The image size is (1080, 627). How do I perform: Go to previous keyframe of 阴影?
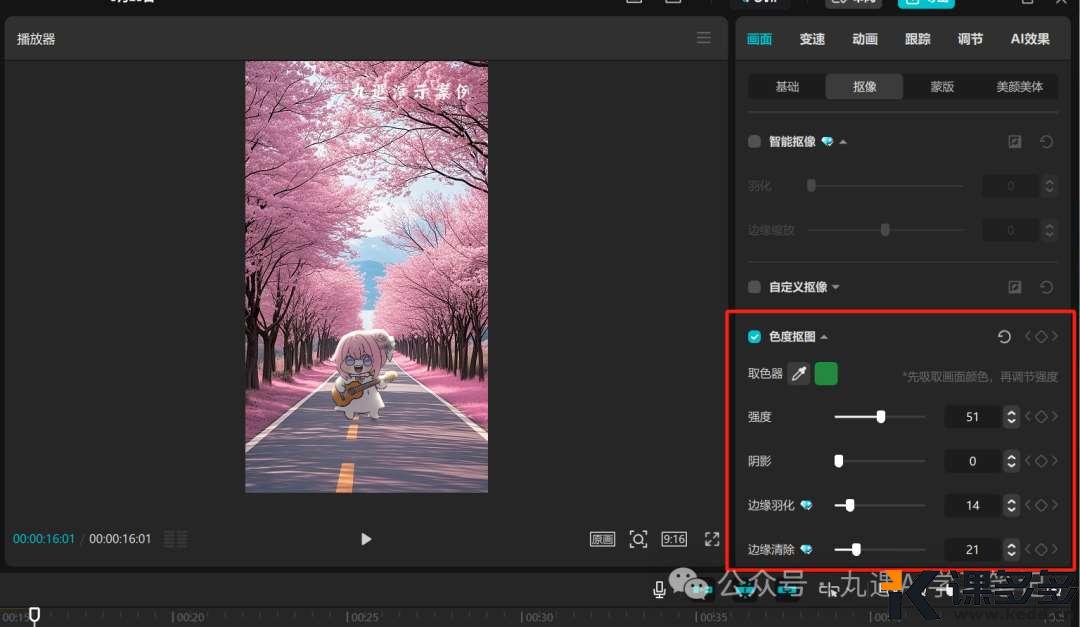1028,461
